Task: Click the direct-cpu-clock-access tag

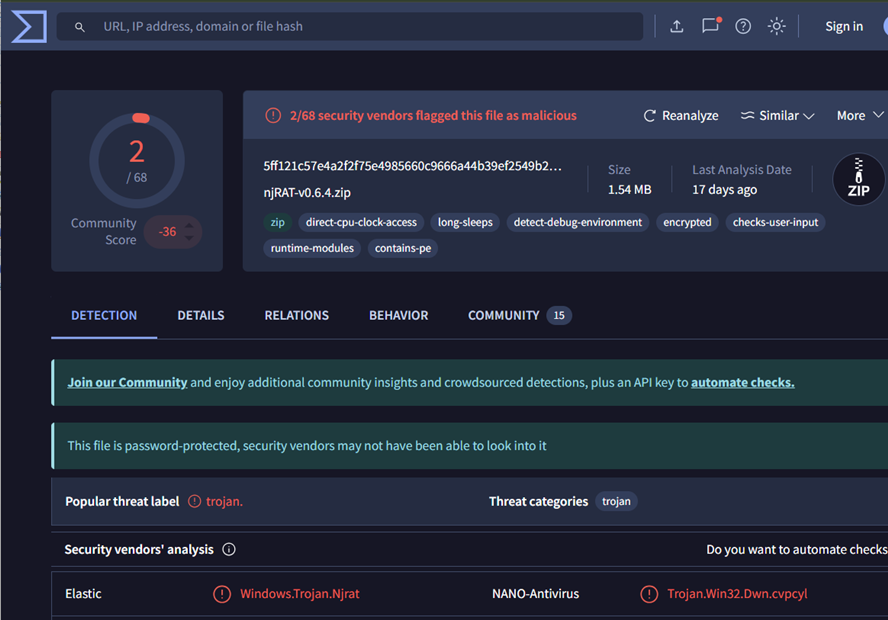Action: pyautogui.click(x=361, y=222)
